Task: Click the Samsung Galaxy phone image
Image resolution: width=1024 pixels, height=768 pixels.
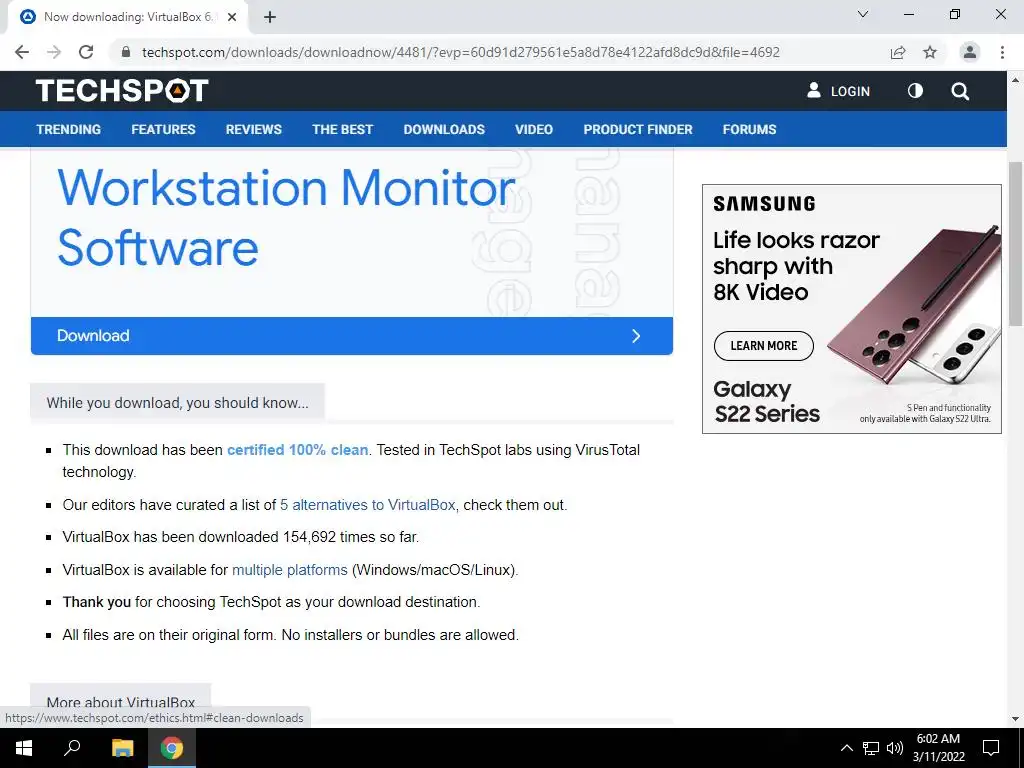Action: pyautogui.click(x=916, y=307)
